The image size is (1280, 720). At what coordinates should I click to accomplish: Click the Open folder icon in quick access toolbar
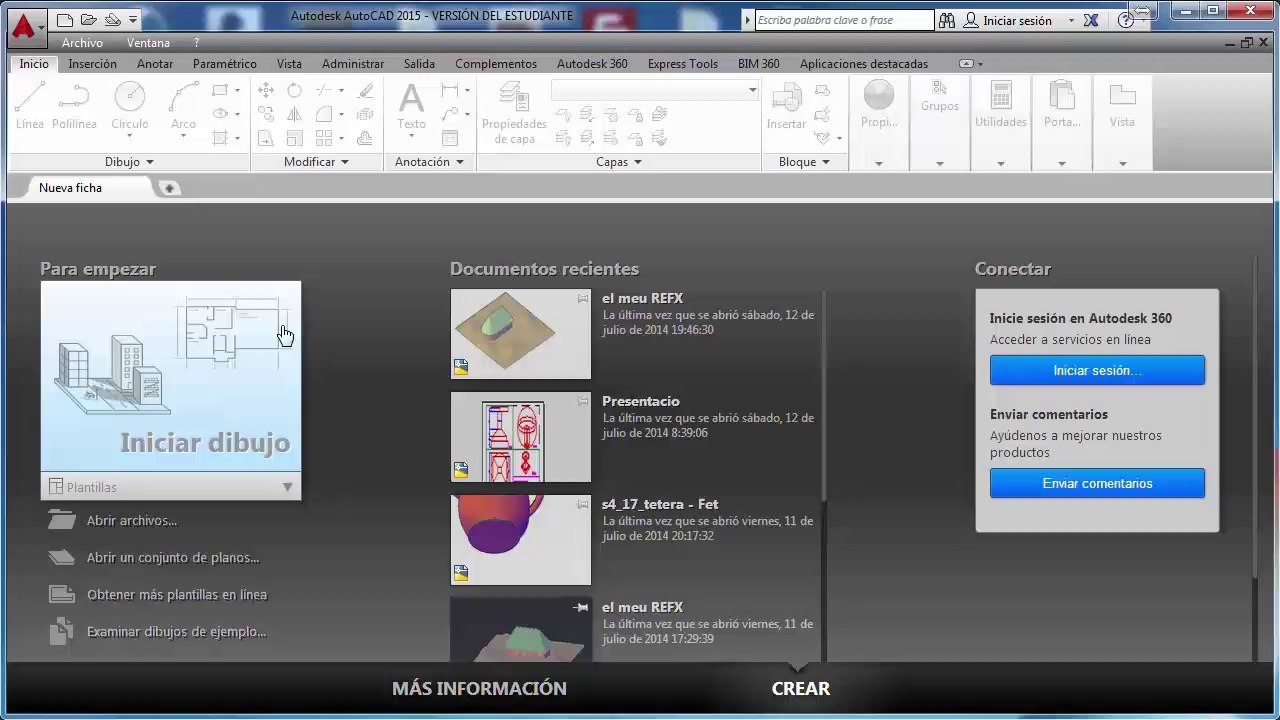click(88, 20)
